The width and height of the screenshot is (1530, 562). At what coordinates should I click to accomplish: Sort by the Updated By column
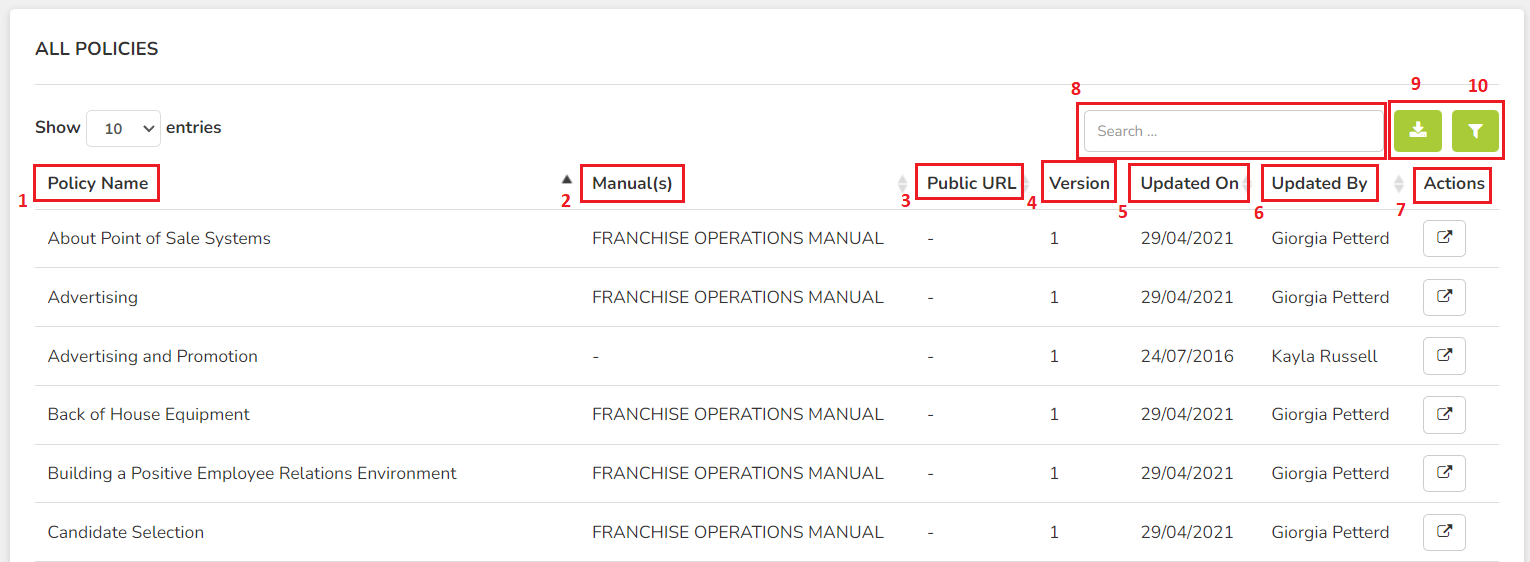[1319, 183]
